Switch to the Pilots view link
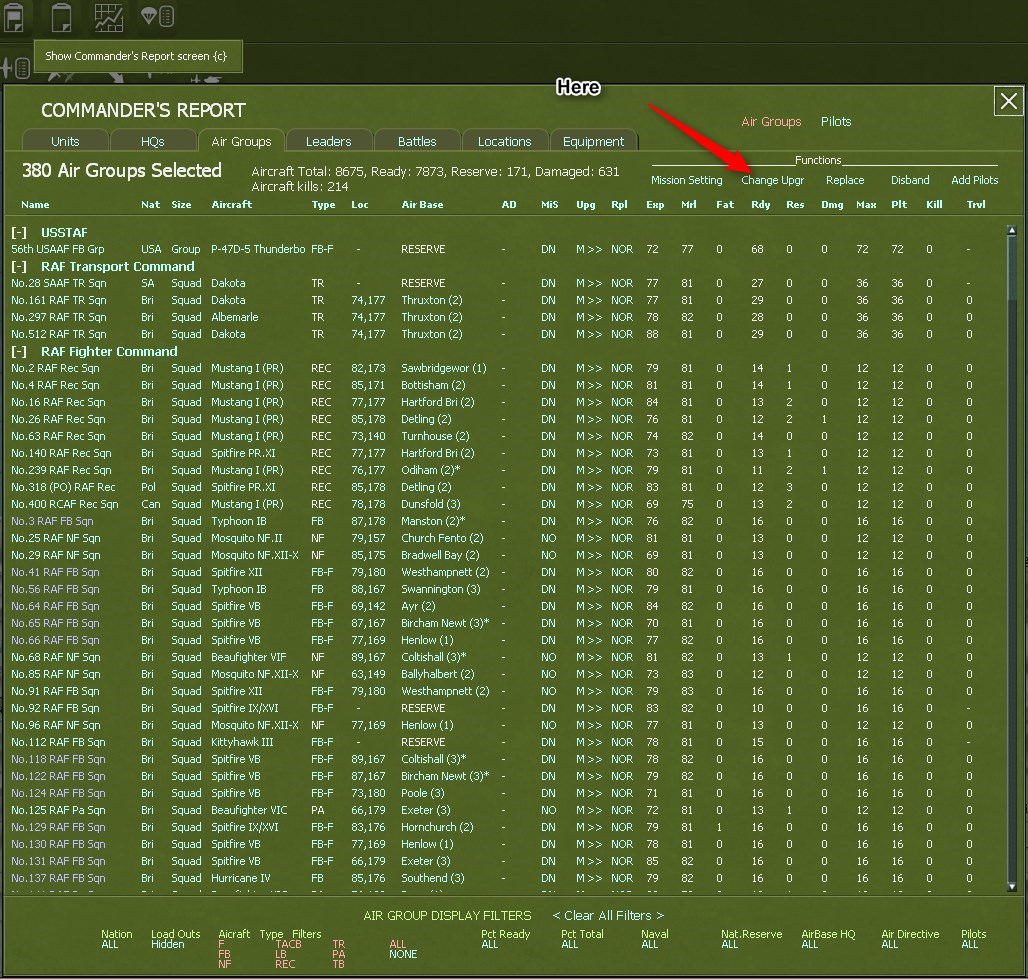Screen dimensions: 1028x979 (x=836, y=121)
